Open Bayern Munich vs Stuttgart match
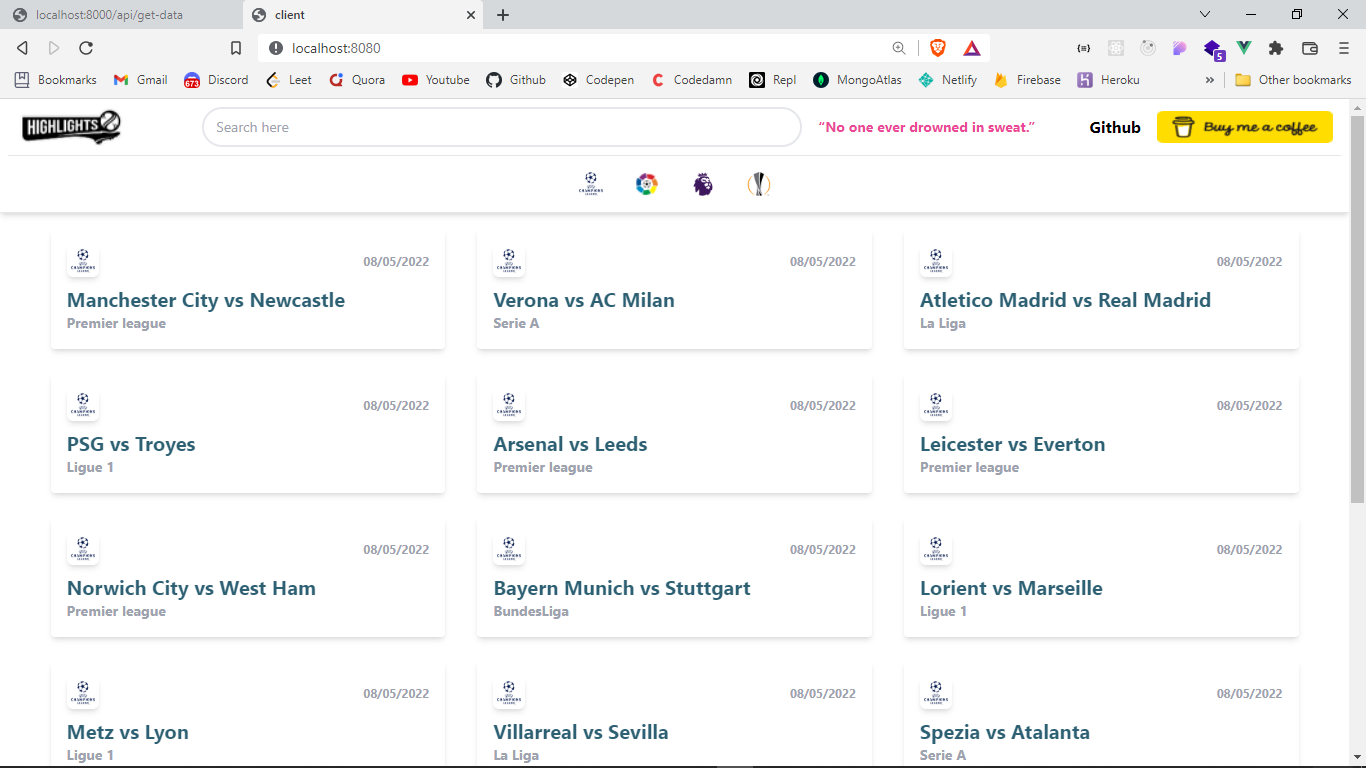Image resolution: width=1366 pixels, height=768 pixels. [x=674, y=578]
